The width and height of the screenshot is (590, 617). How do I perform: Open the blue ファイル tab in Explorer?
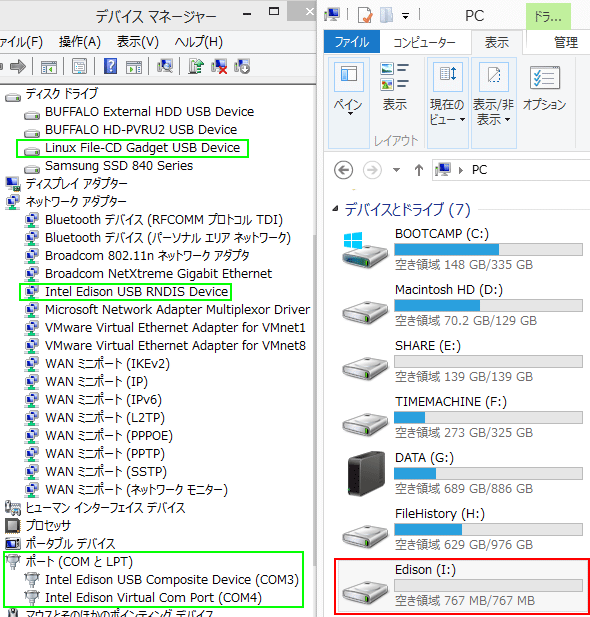tap(352, 41)
